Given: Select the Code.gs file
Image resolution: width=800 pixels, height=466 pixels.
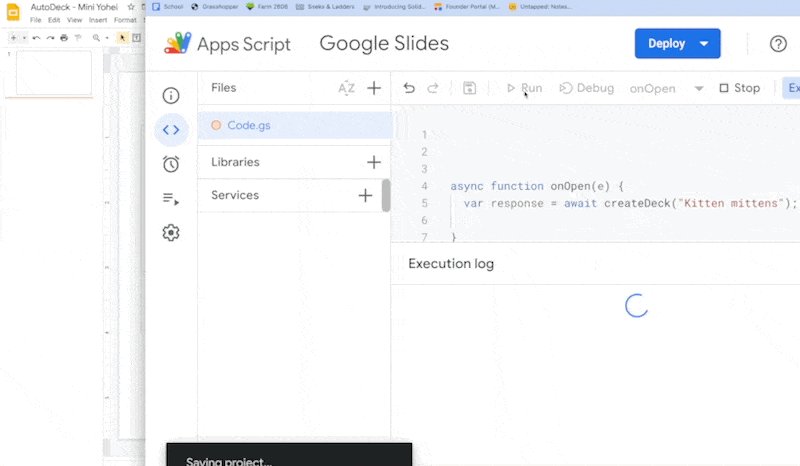Looking at the screenshot, I should [x=295, y=125].
